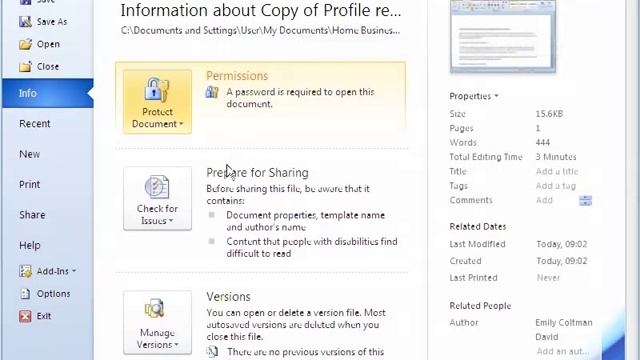Viewport: 640px width, 360px height.
Task: Open the Share tab
Action: pos(32,215)
